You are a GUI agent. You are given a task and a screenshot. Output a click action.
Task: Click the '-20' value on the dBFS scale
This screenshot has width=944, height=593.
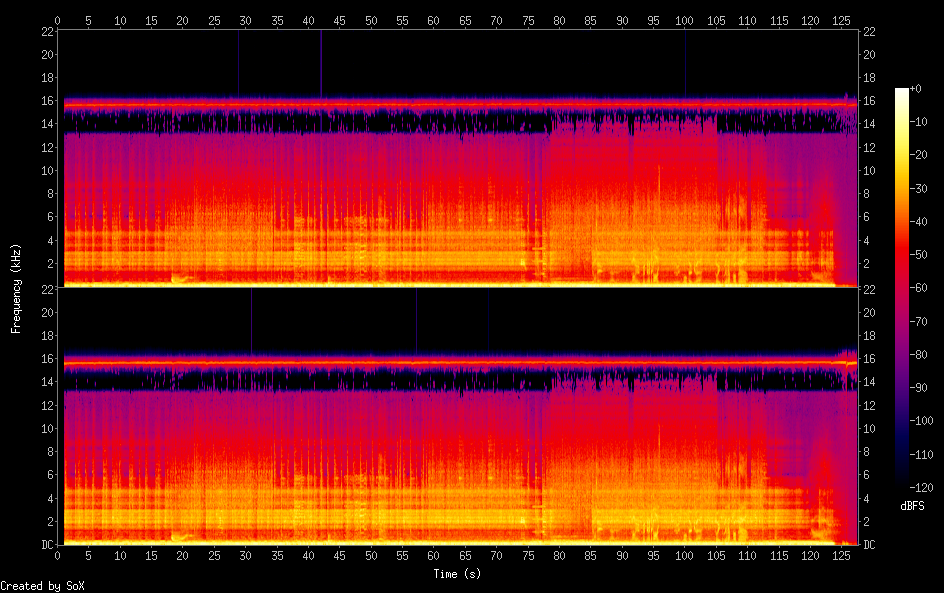pyautogui.click(x=919, y=155)
